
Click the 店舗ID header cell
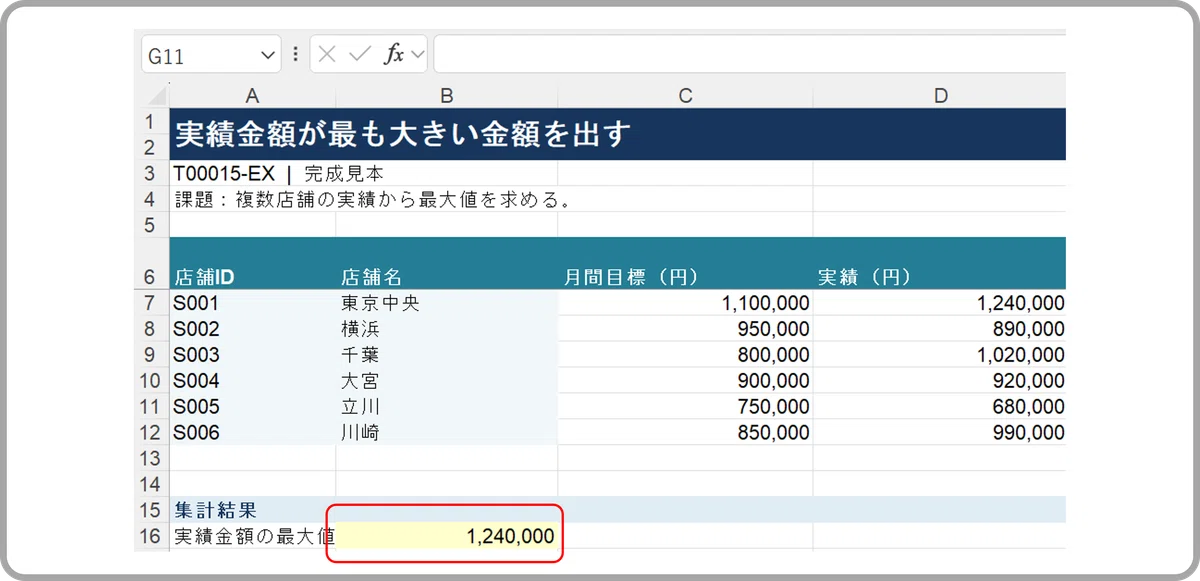click(252, 264)
